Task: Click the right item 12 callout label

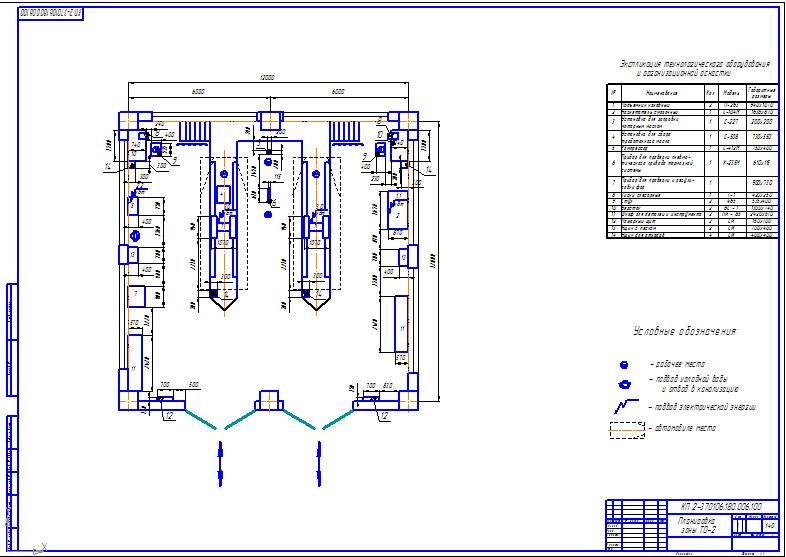Action: coord(384,413)
